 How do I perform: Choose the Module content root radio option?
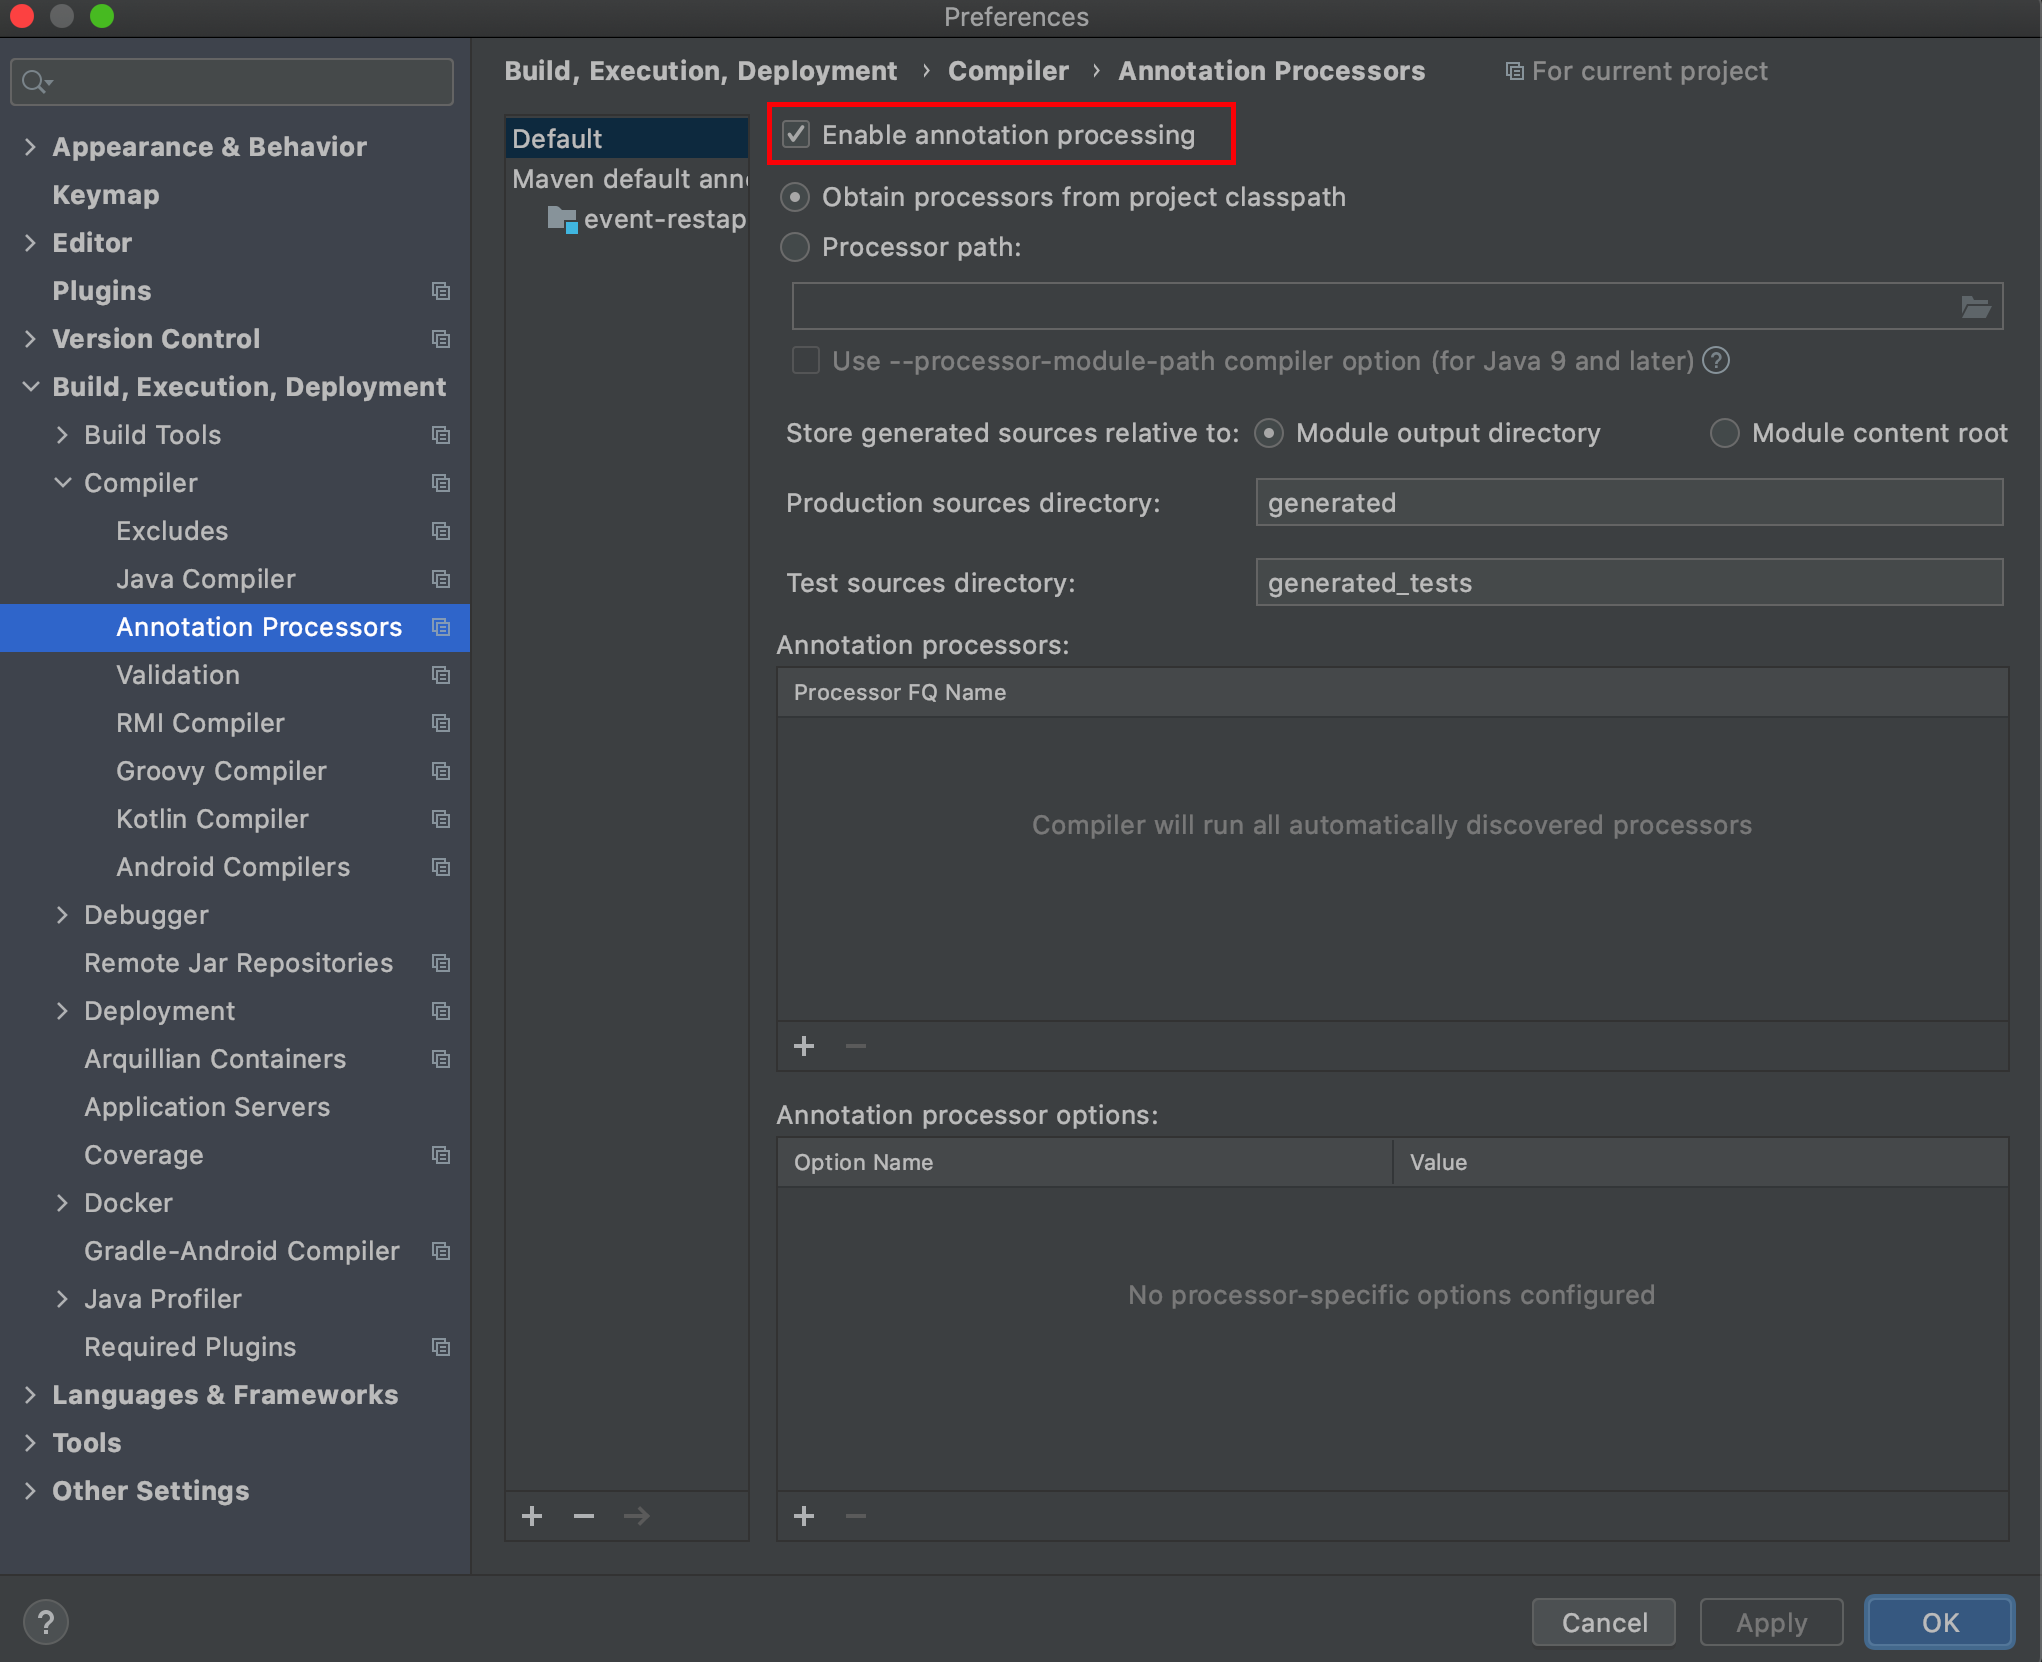pos(1724,433)
